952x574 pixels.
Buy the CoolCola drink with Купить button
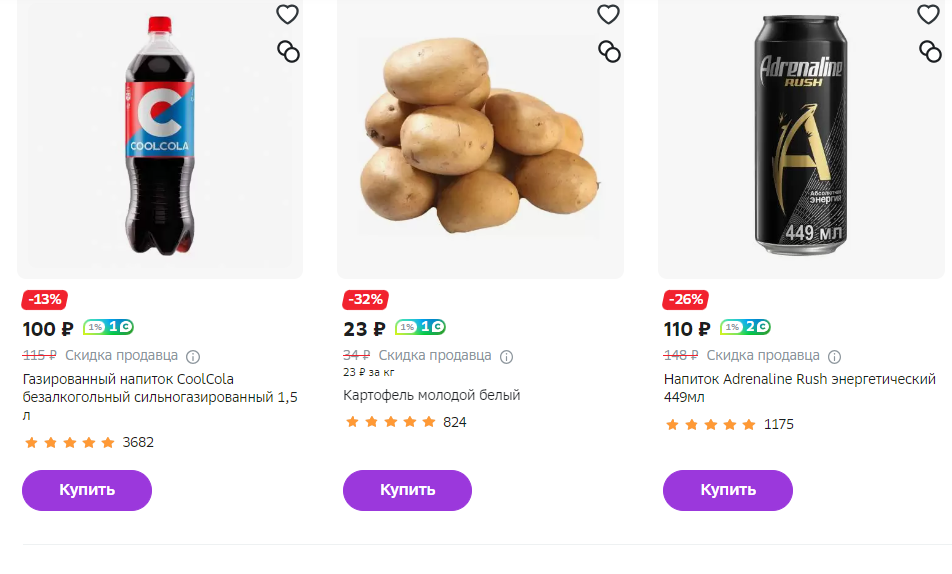coord(87,490)
